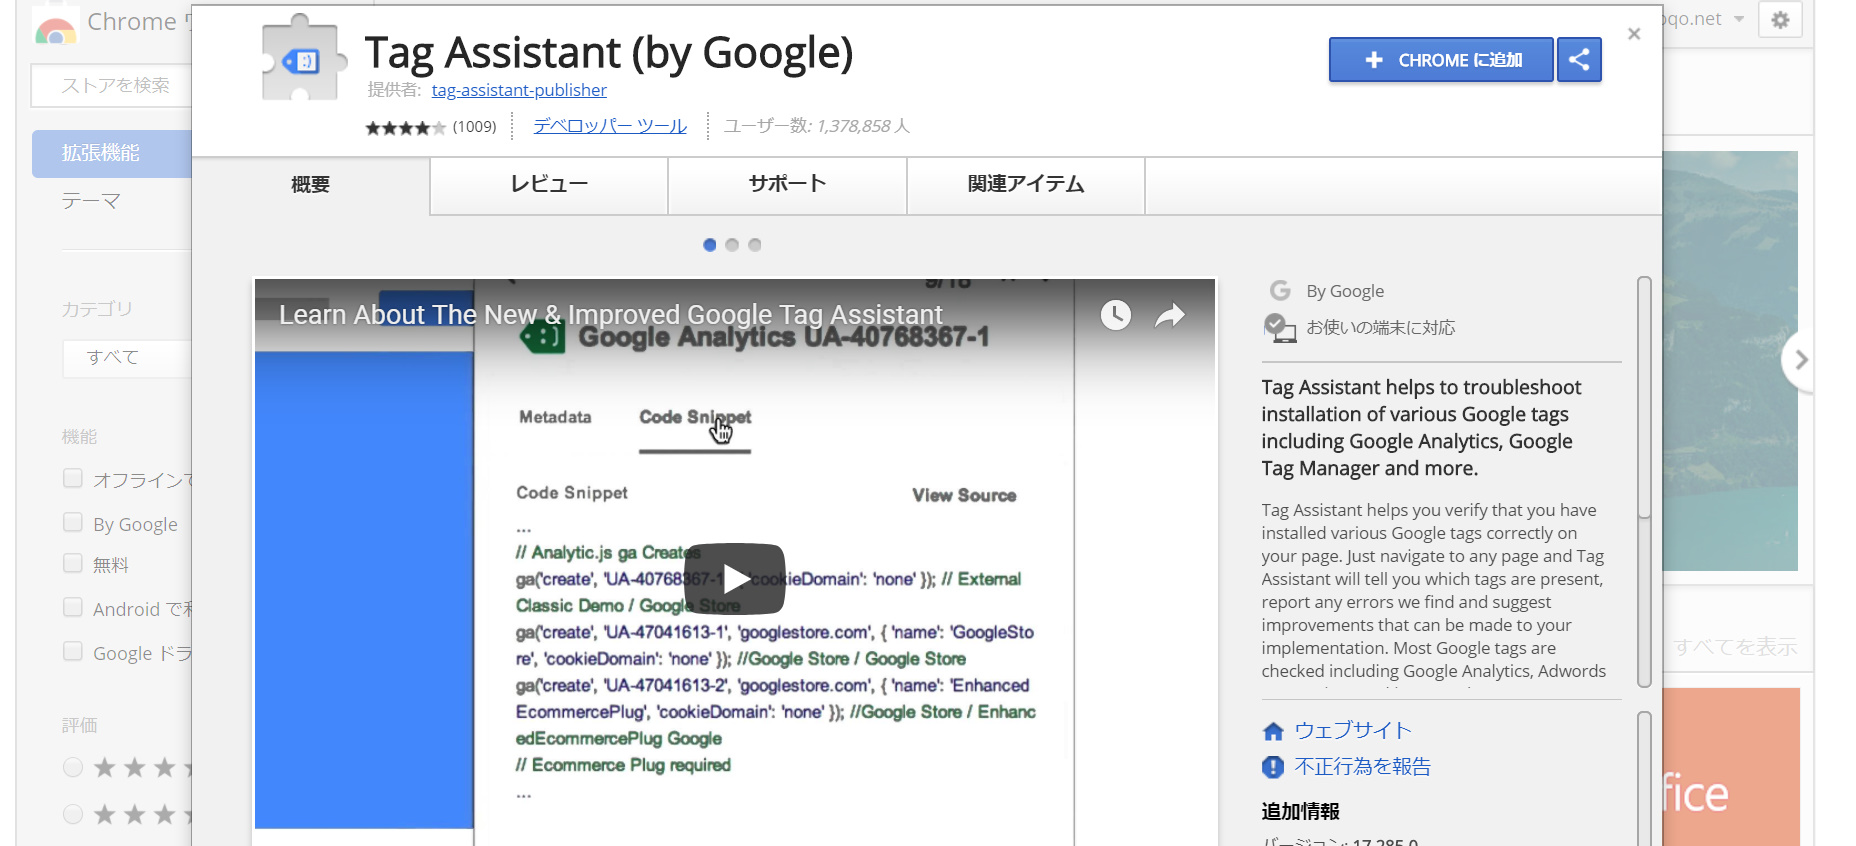The width and height of the screenshot is (1856, 846).
Task: Click the next arrow on the right edge
Action: [1800, 360]
